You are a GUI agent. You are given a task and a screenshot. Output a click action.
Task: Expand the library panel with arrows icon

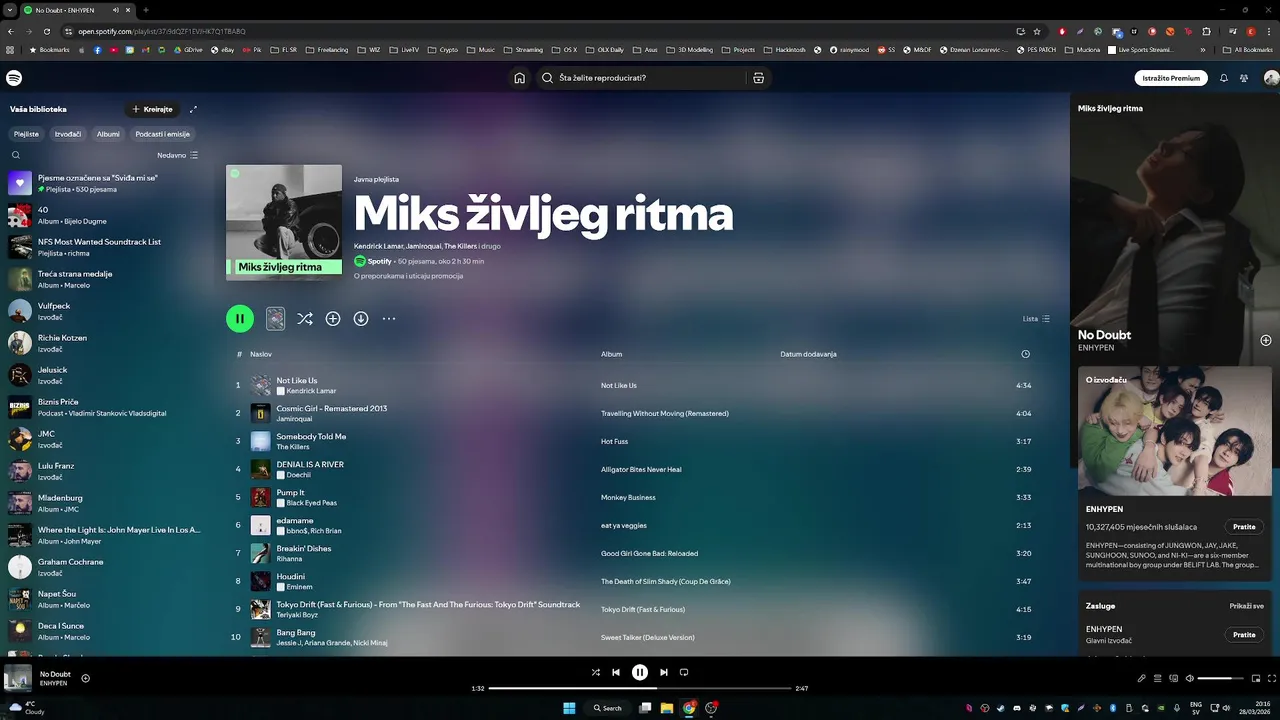(x=193, y=109)
